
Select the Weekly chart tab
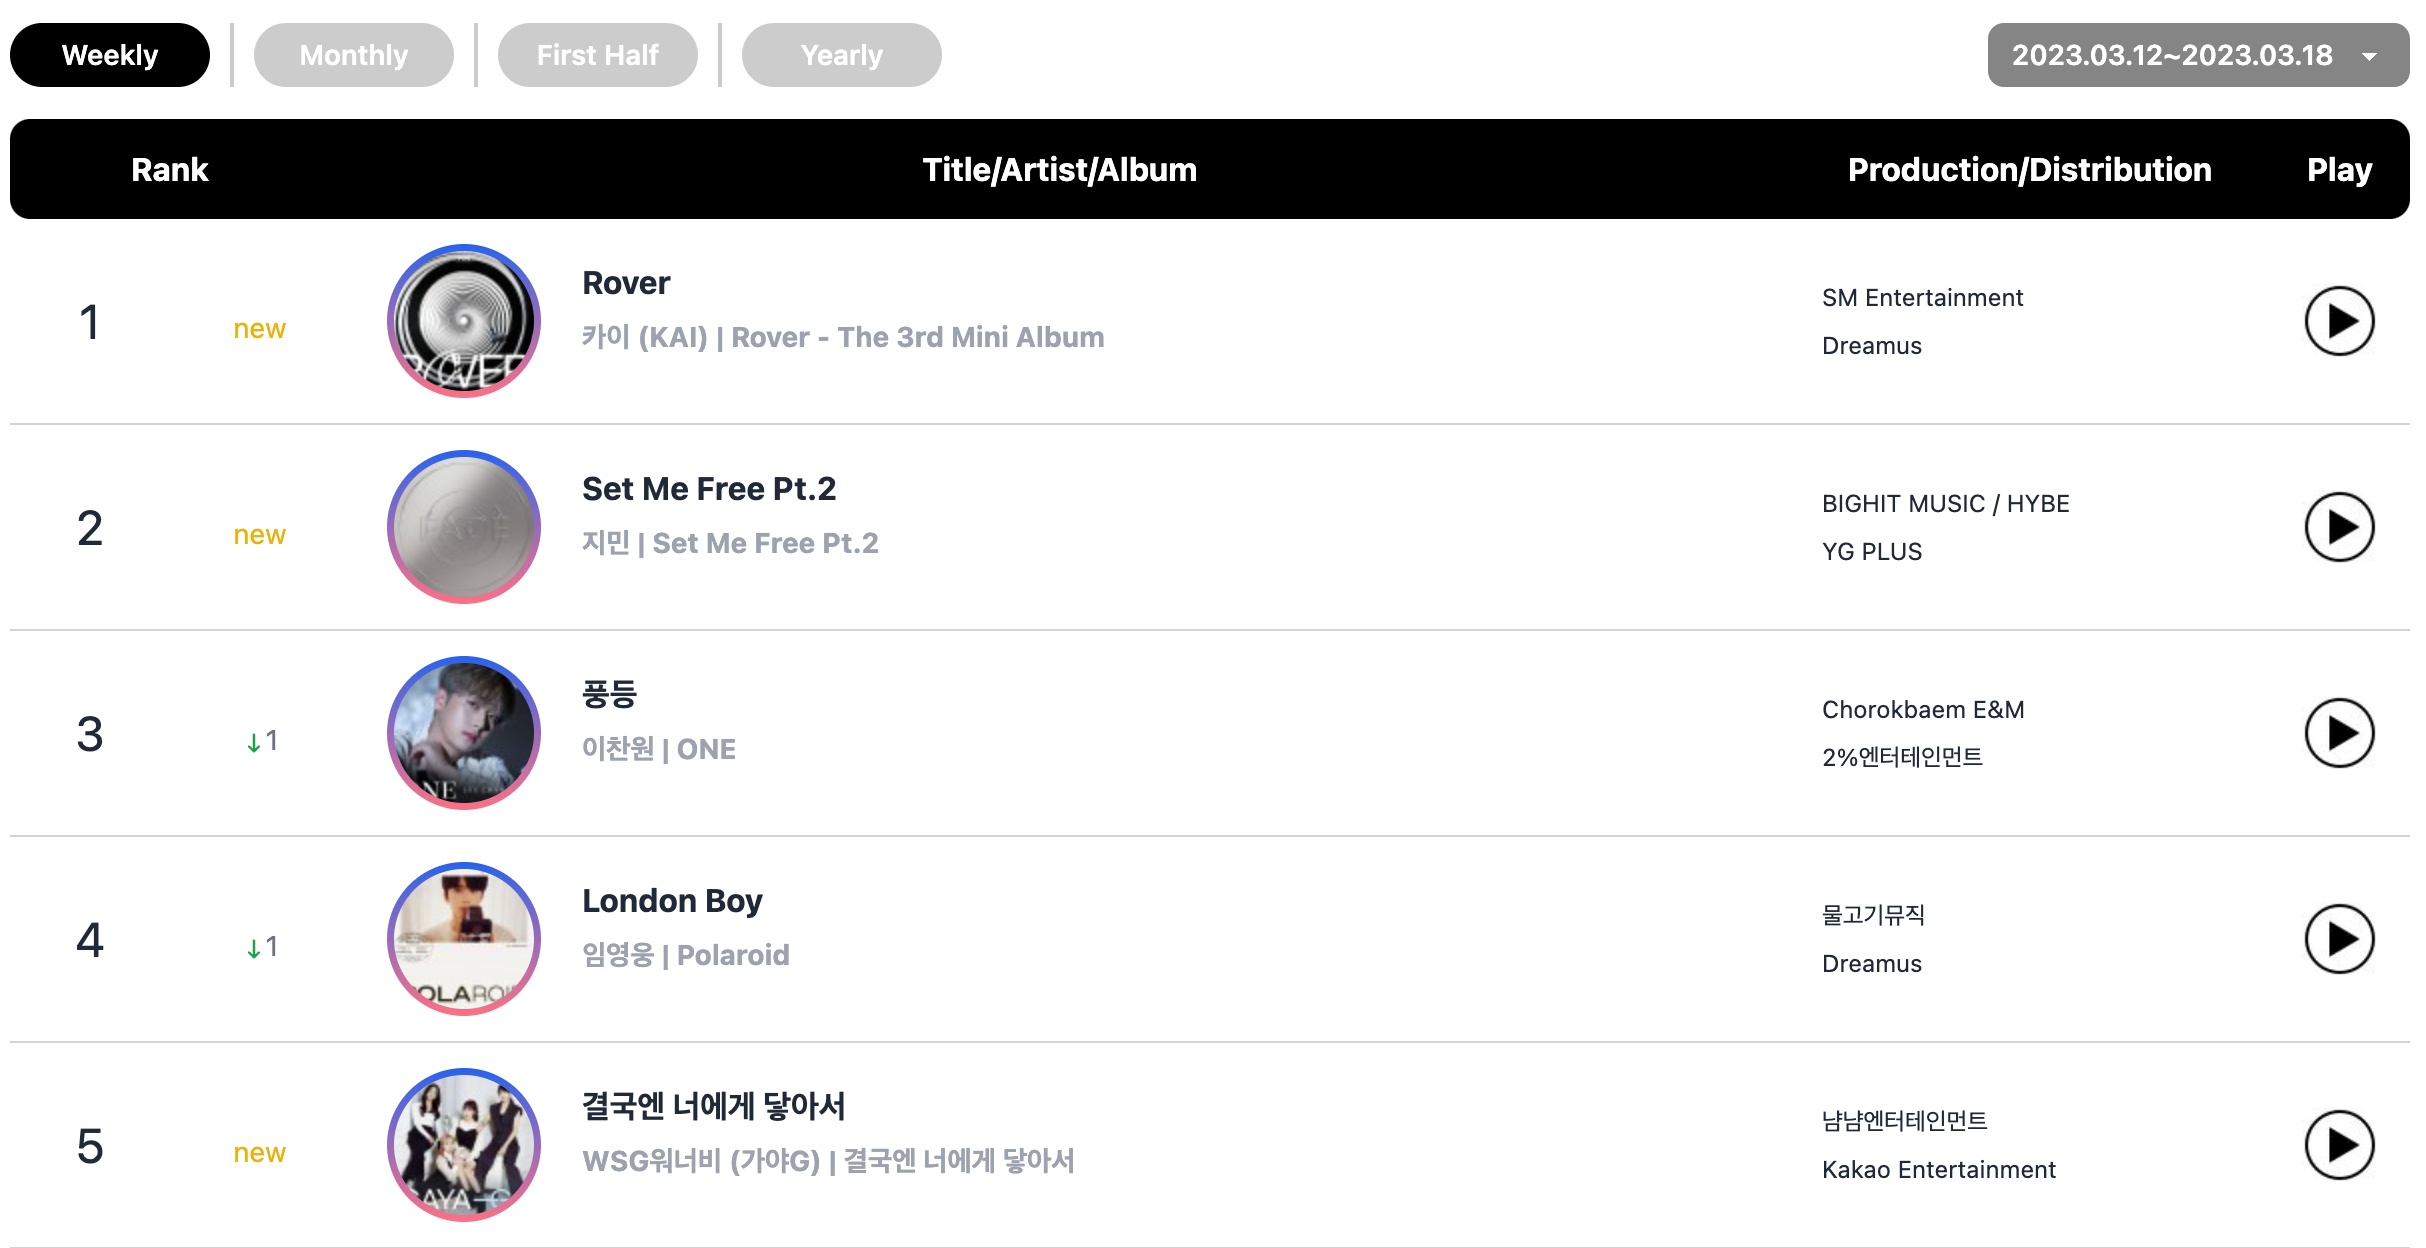(x=110, y=55)
